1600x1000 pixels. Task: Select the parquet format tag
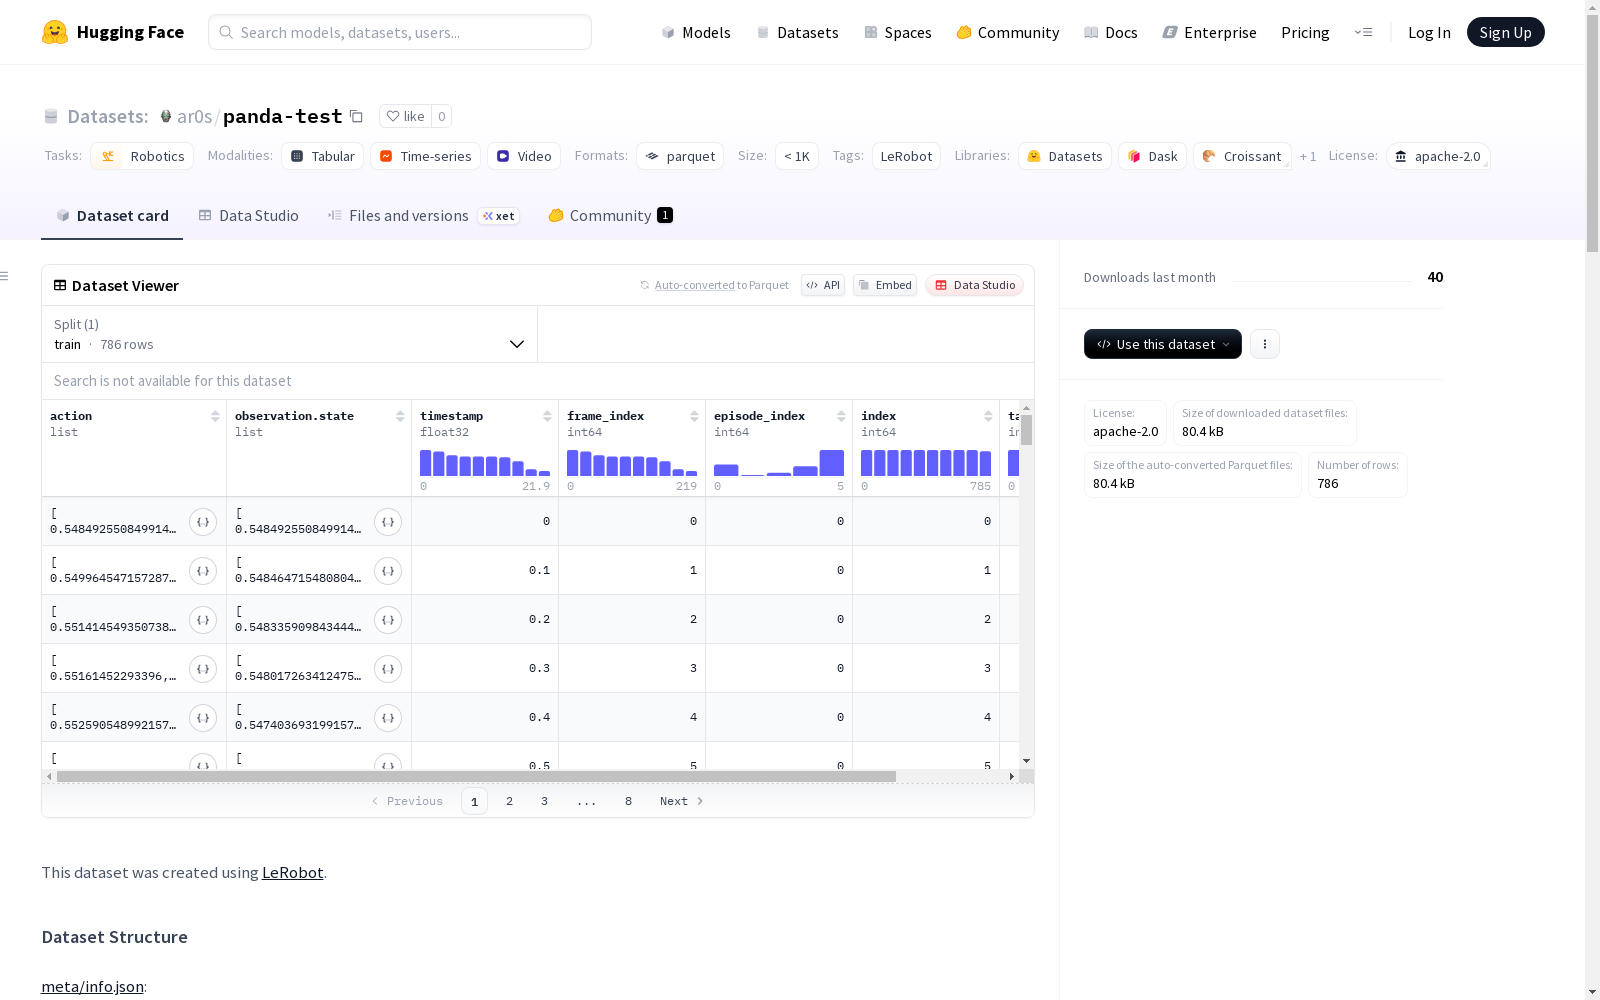680,156
